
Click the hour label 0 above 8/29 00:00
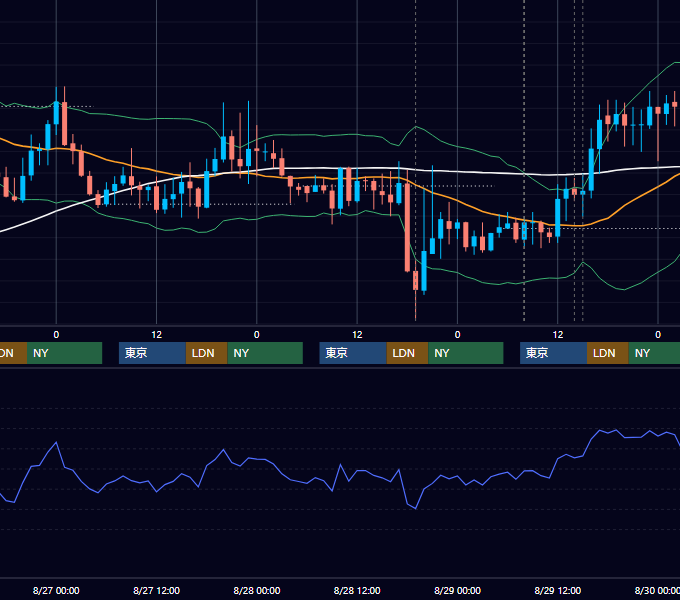[457, 335]
